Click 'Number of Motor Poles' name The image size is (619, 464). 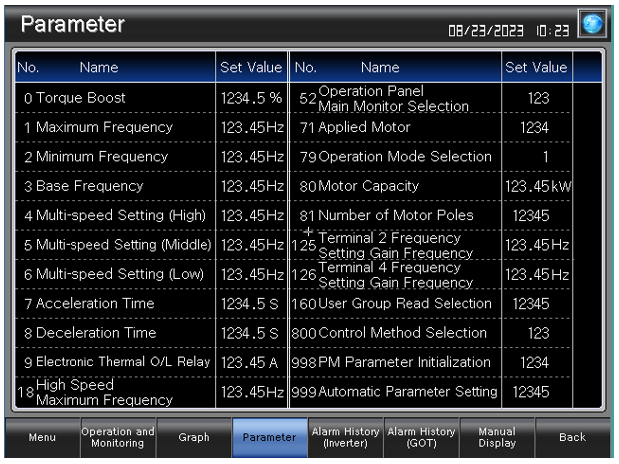coord(396,216)
